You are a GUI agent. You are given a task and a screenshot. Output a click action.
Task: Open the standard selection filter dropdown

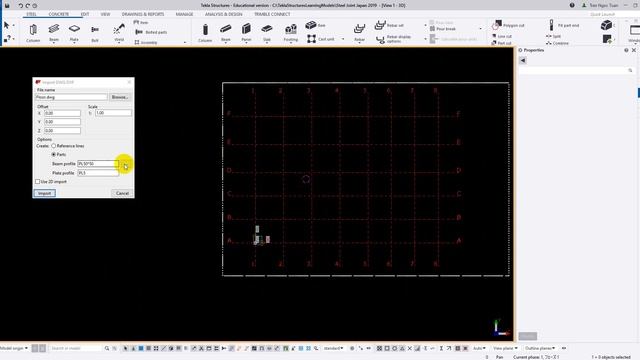pyautogui.click(x=333, y=348)
